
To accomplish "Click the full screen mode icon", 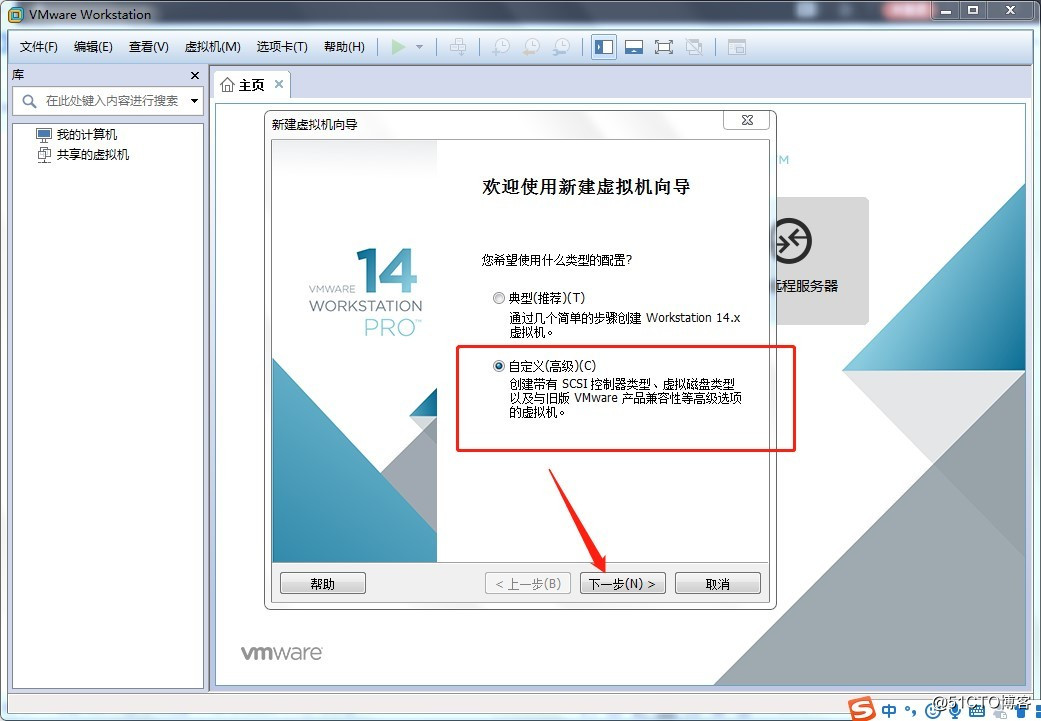I will pos(664,47).
